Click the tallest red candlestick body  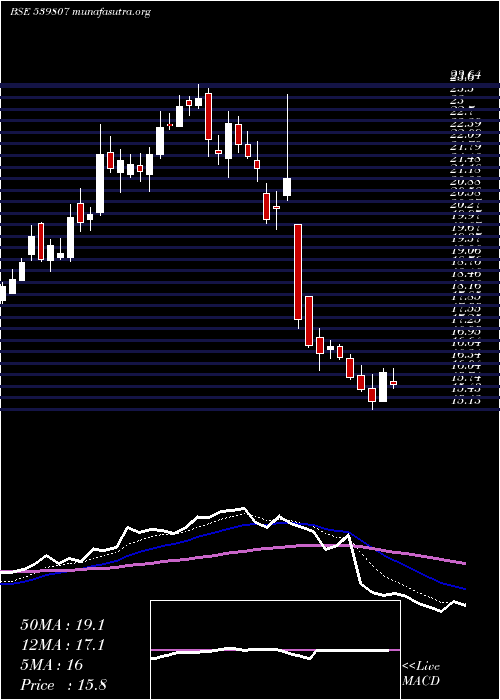298,272
